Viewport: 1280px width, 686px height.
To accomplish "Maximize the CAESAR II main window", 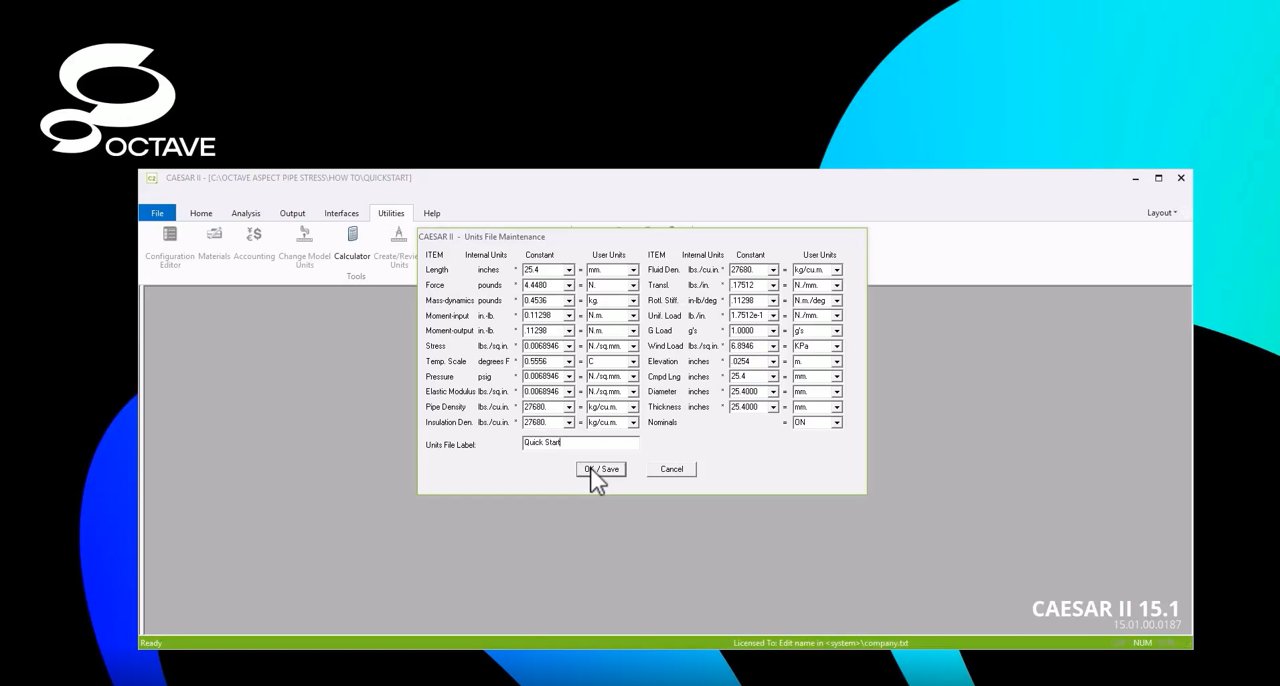I will point(1158,178).
